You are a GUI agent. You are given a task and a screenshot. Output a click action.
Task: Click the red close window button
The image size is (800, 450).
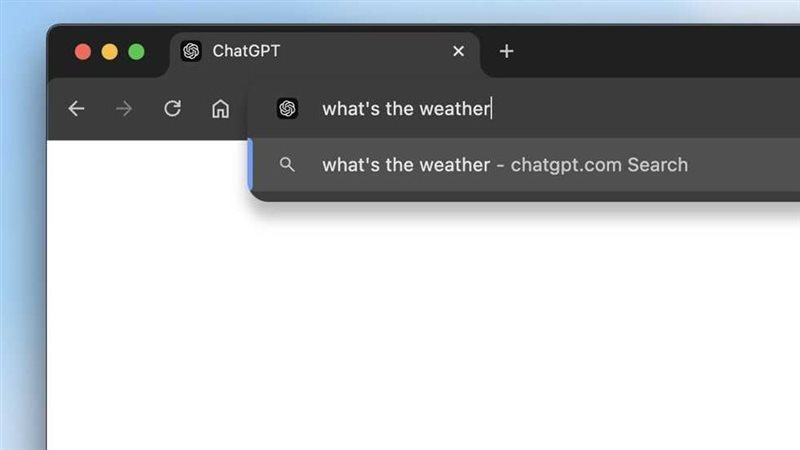coord(83,52)
